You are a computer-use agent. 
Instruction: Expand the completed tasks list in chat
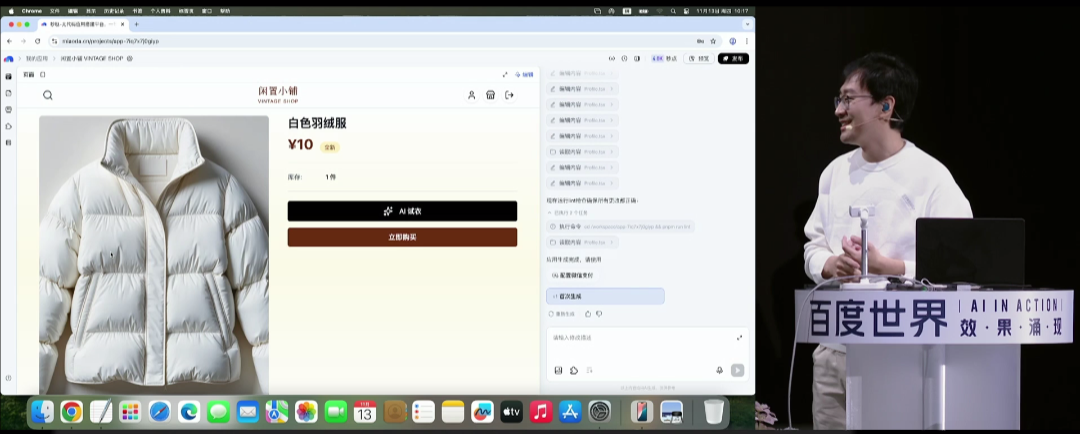pos(570,213)
